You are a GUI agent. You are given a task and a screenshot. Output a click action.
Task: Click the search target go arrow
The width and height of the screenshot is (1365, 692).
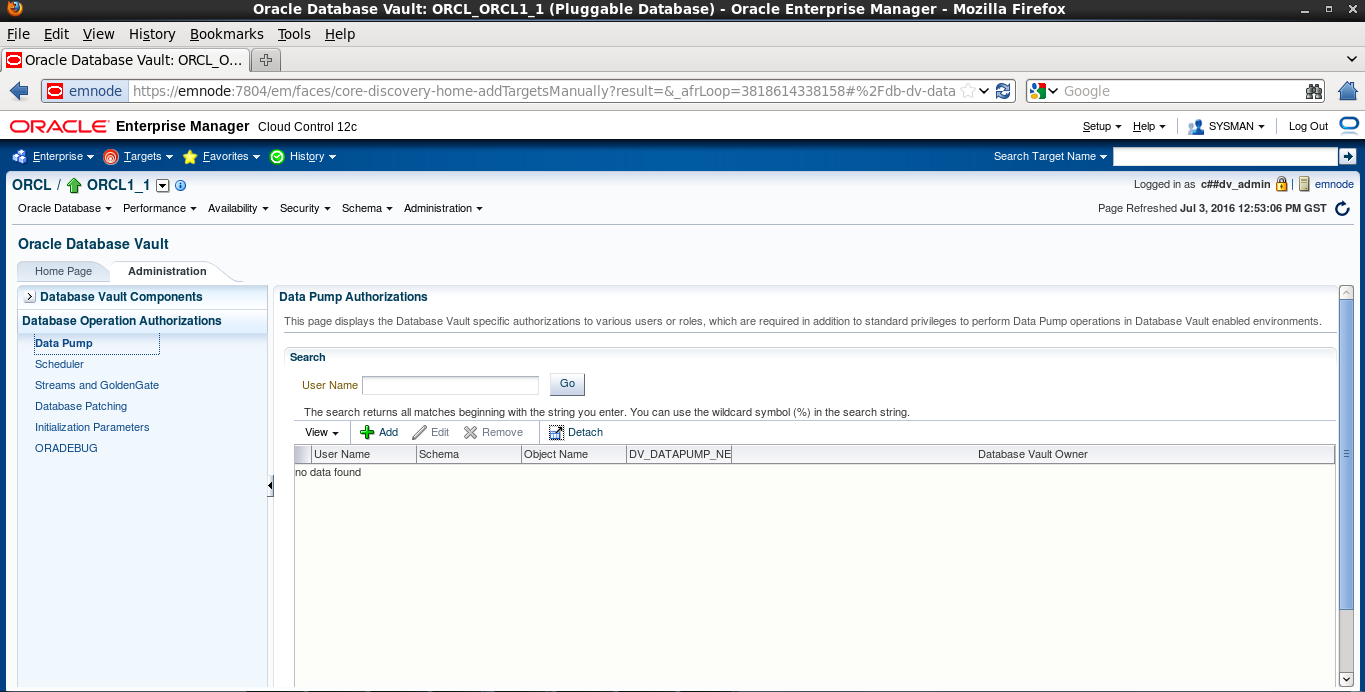click(x=1348, y=156)
